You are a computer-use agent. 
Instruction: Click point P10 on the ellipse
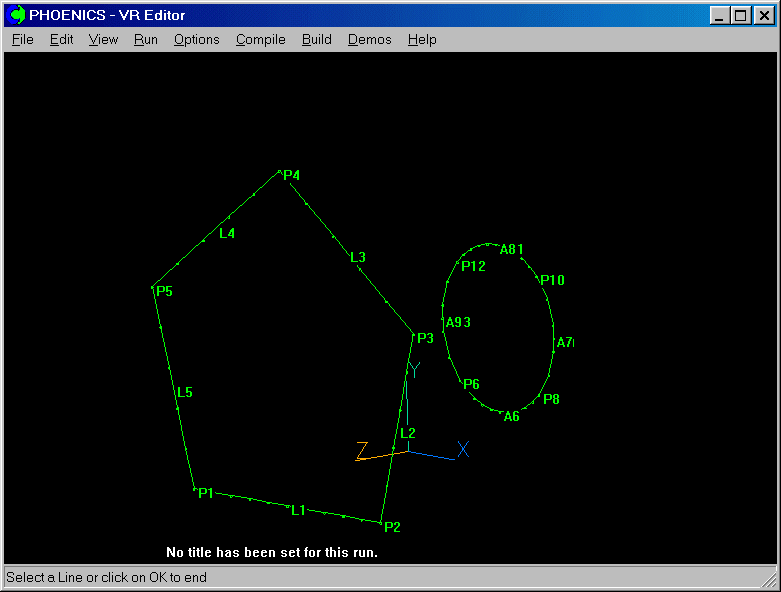[552, 280]
